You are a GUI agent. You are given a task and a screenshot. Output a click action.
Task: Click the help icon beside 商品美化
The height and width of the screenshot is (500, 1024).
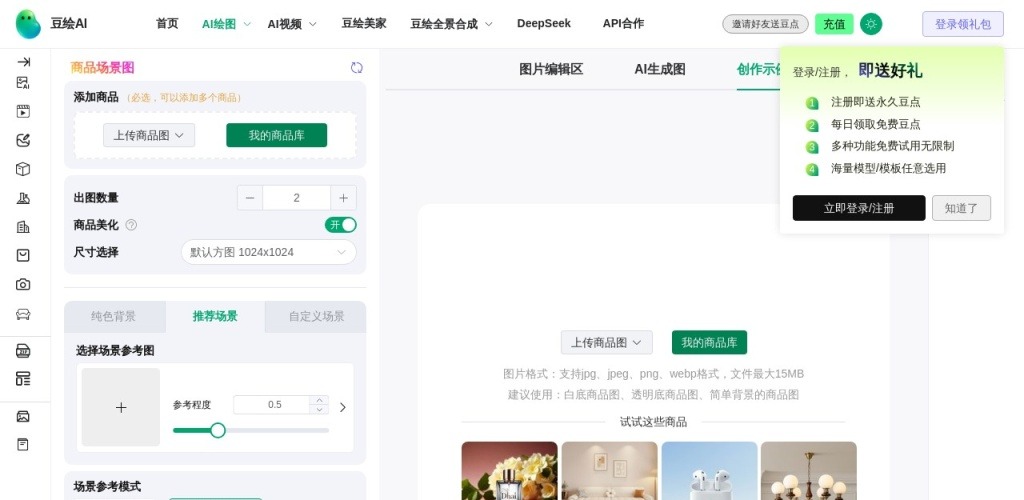click(131, 225)
